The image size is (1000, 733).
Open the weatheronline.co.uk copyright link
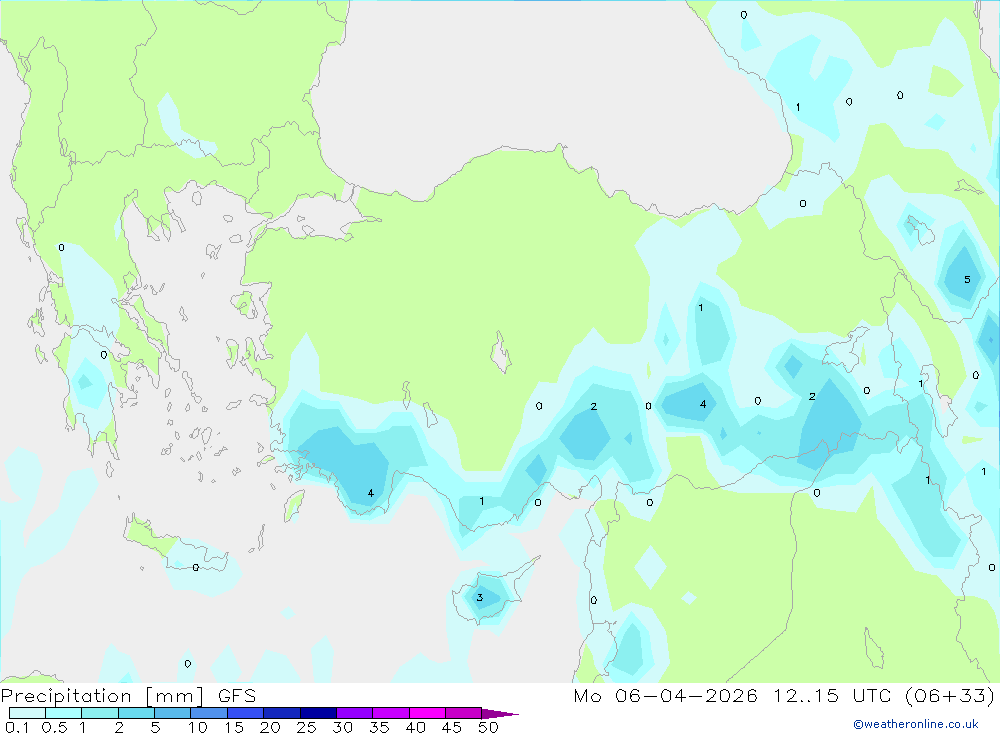pyautogui.click(x=916, y=724)
